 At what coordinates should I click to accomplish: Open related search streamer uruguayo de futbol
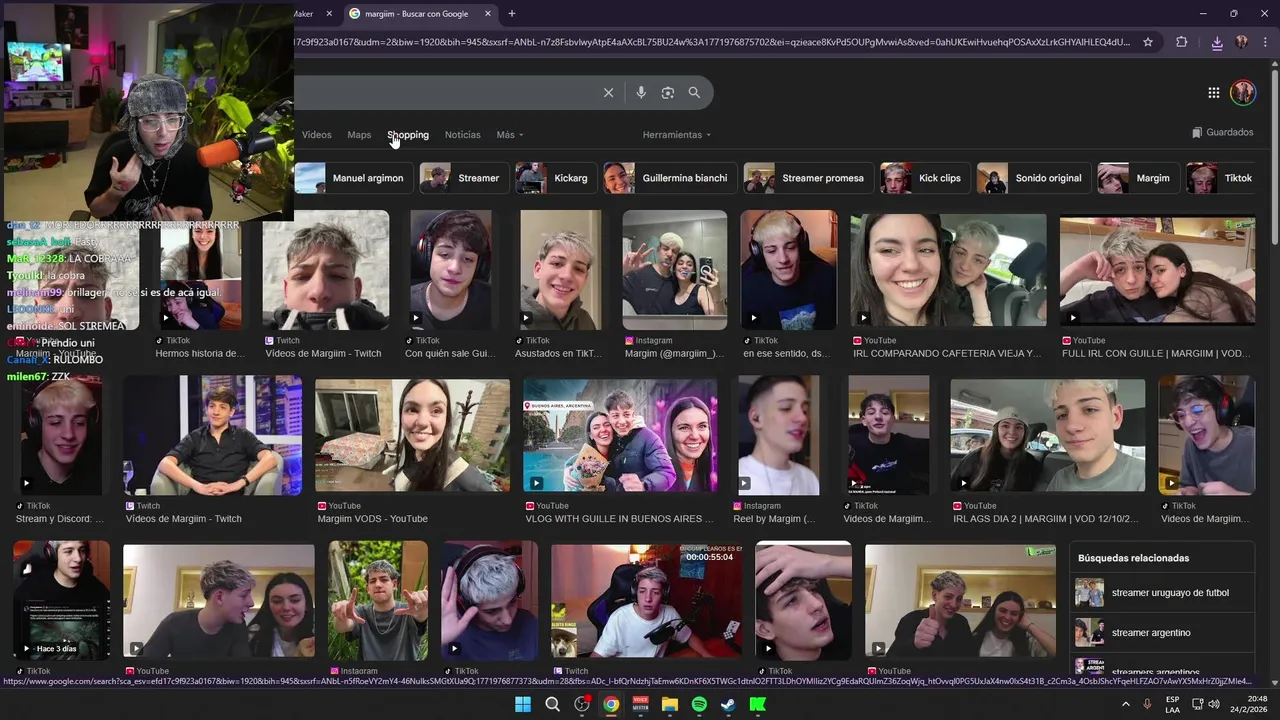[1162, 593]
